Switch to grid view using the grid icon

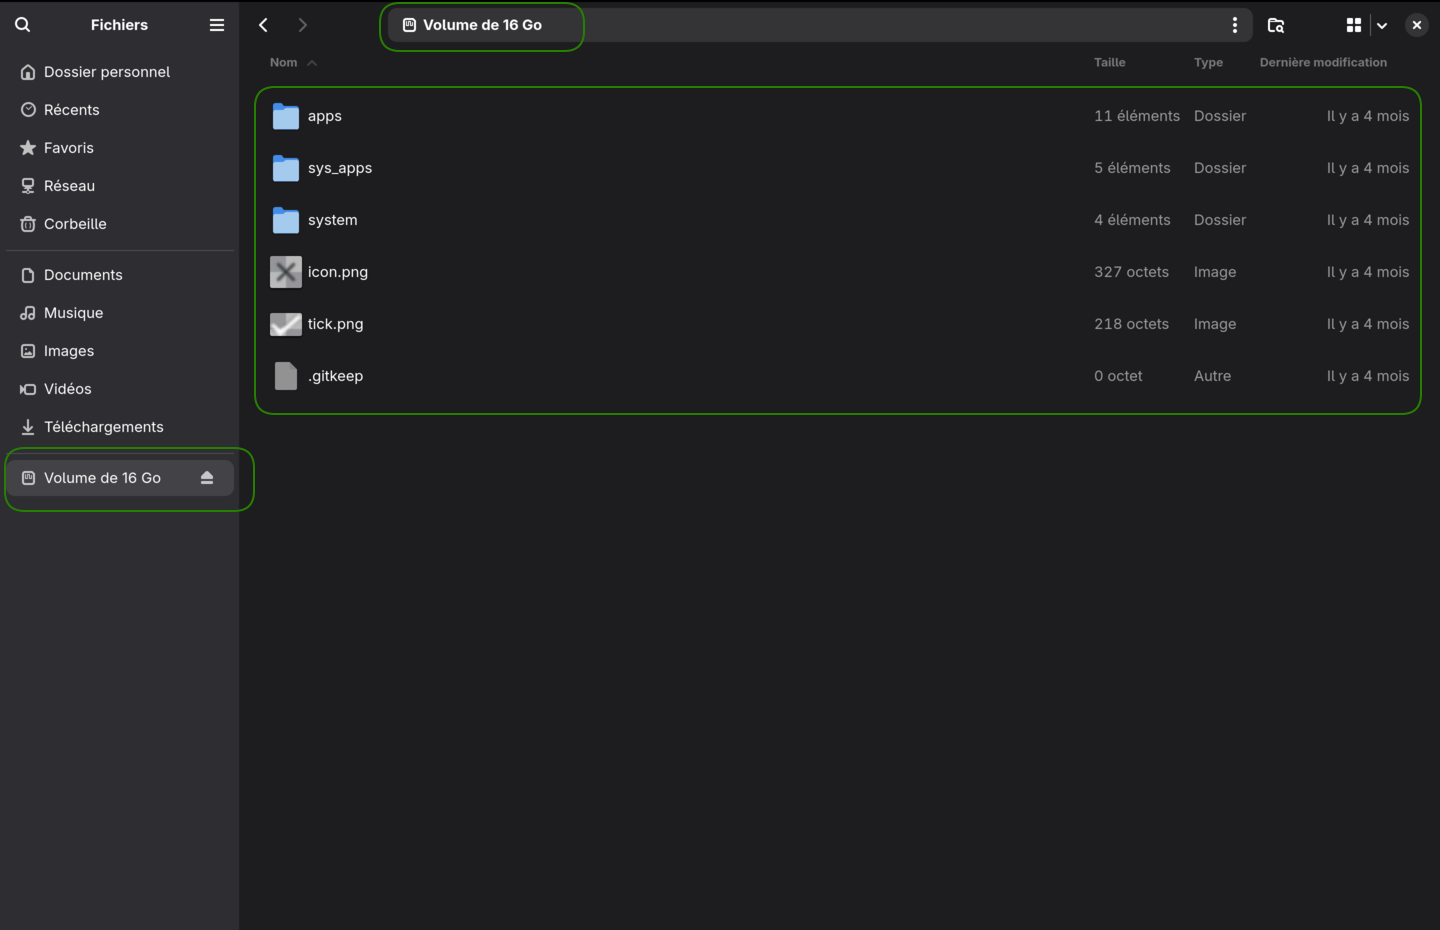(x=1353, y=24)
